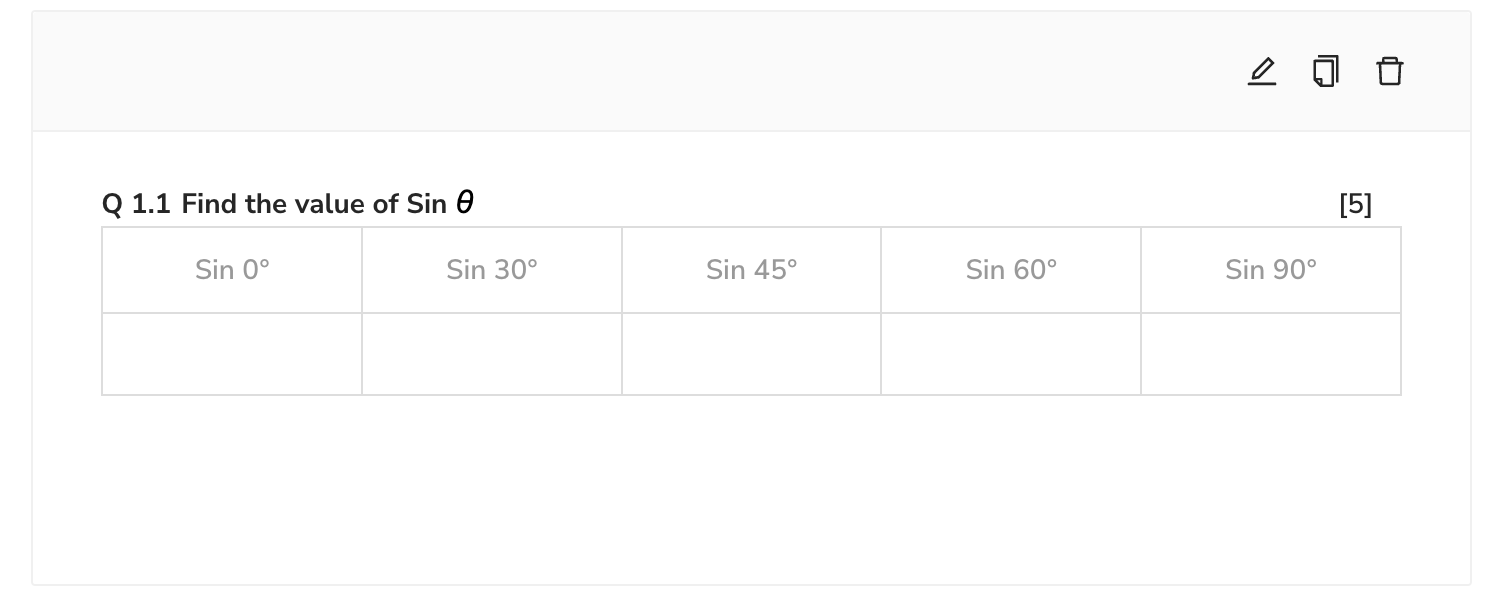The image size is (1506, 604).
Task: Click the empty cell under Sin 90°
Action: point(1271,354)
